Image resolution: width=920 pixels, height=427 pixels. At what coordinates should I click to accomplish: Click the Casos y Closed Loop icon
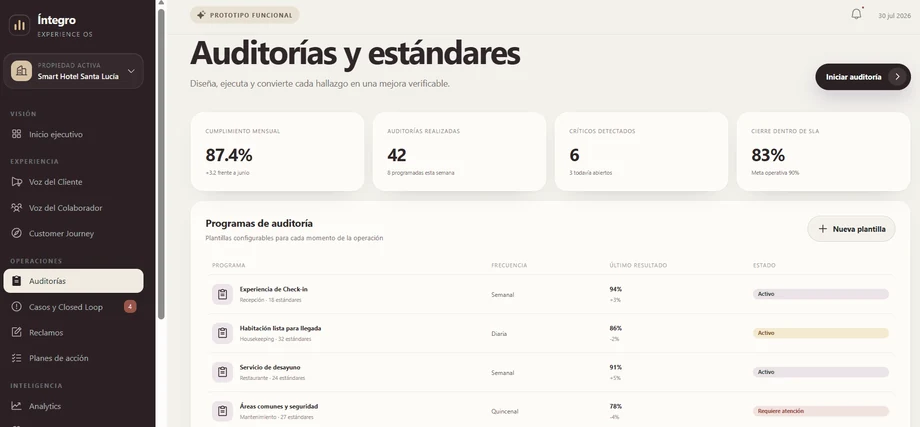[x=16, y=307]
